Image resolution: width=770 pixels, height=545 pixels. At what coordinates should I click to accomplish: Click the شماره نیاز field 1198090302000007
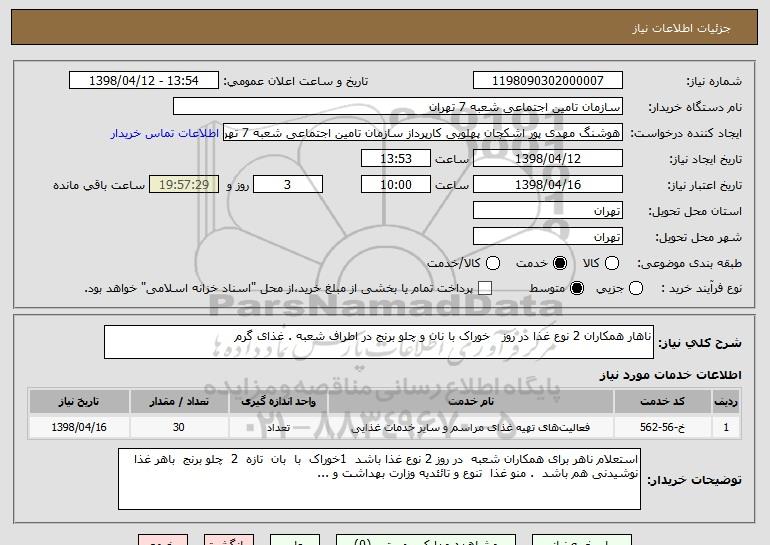548,81
